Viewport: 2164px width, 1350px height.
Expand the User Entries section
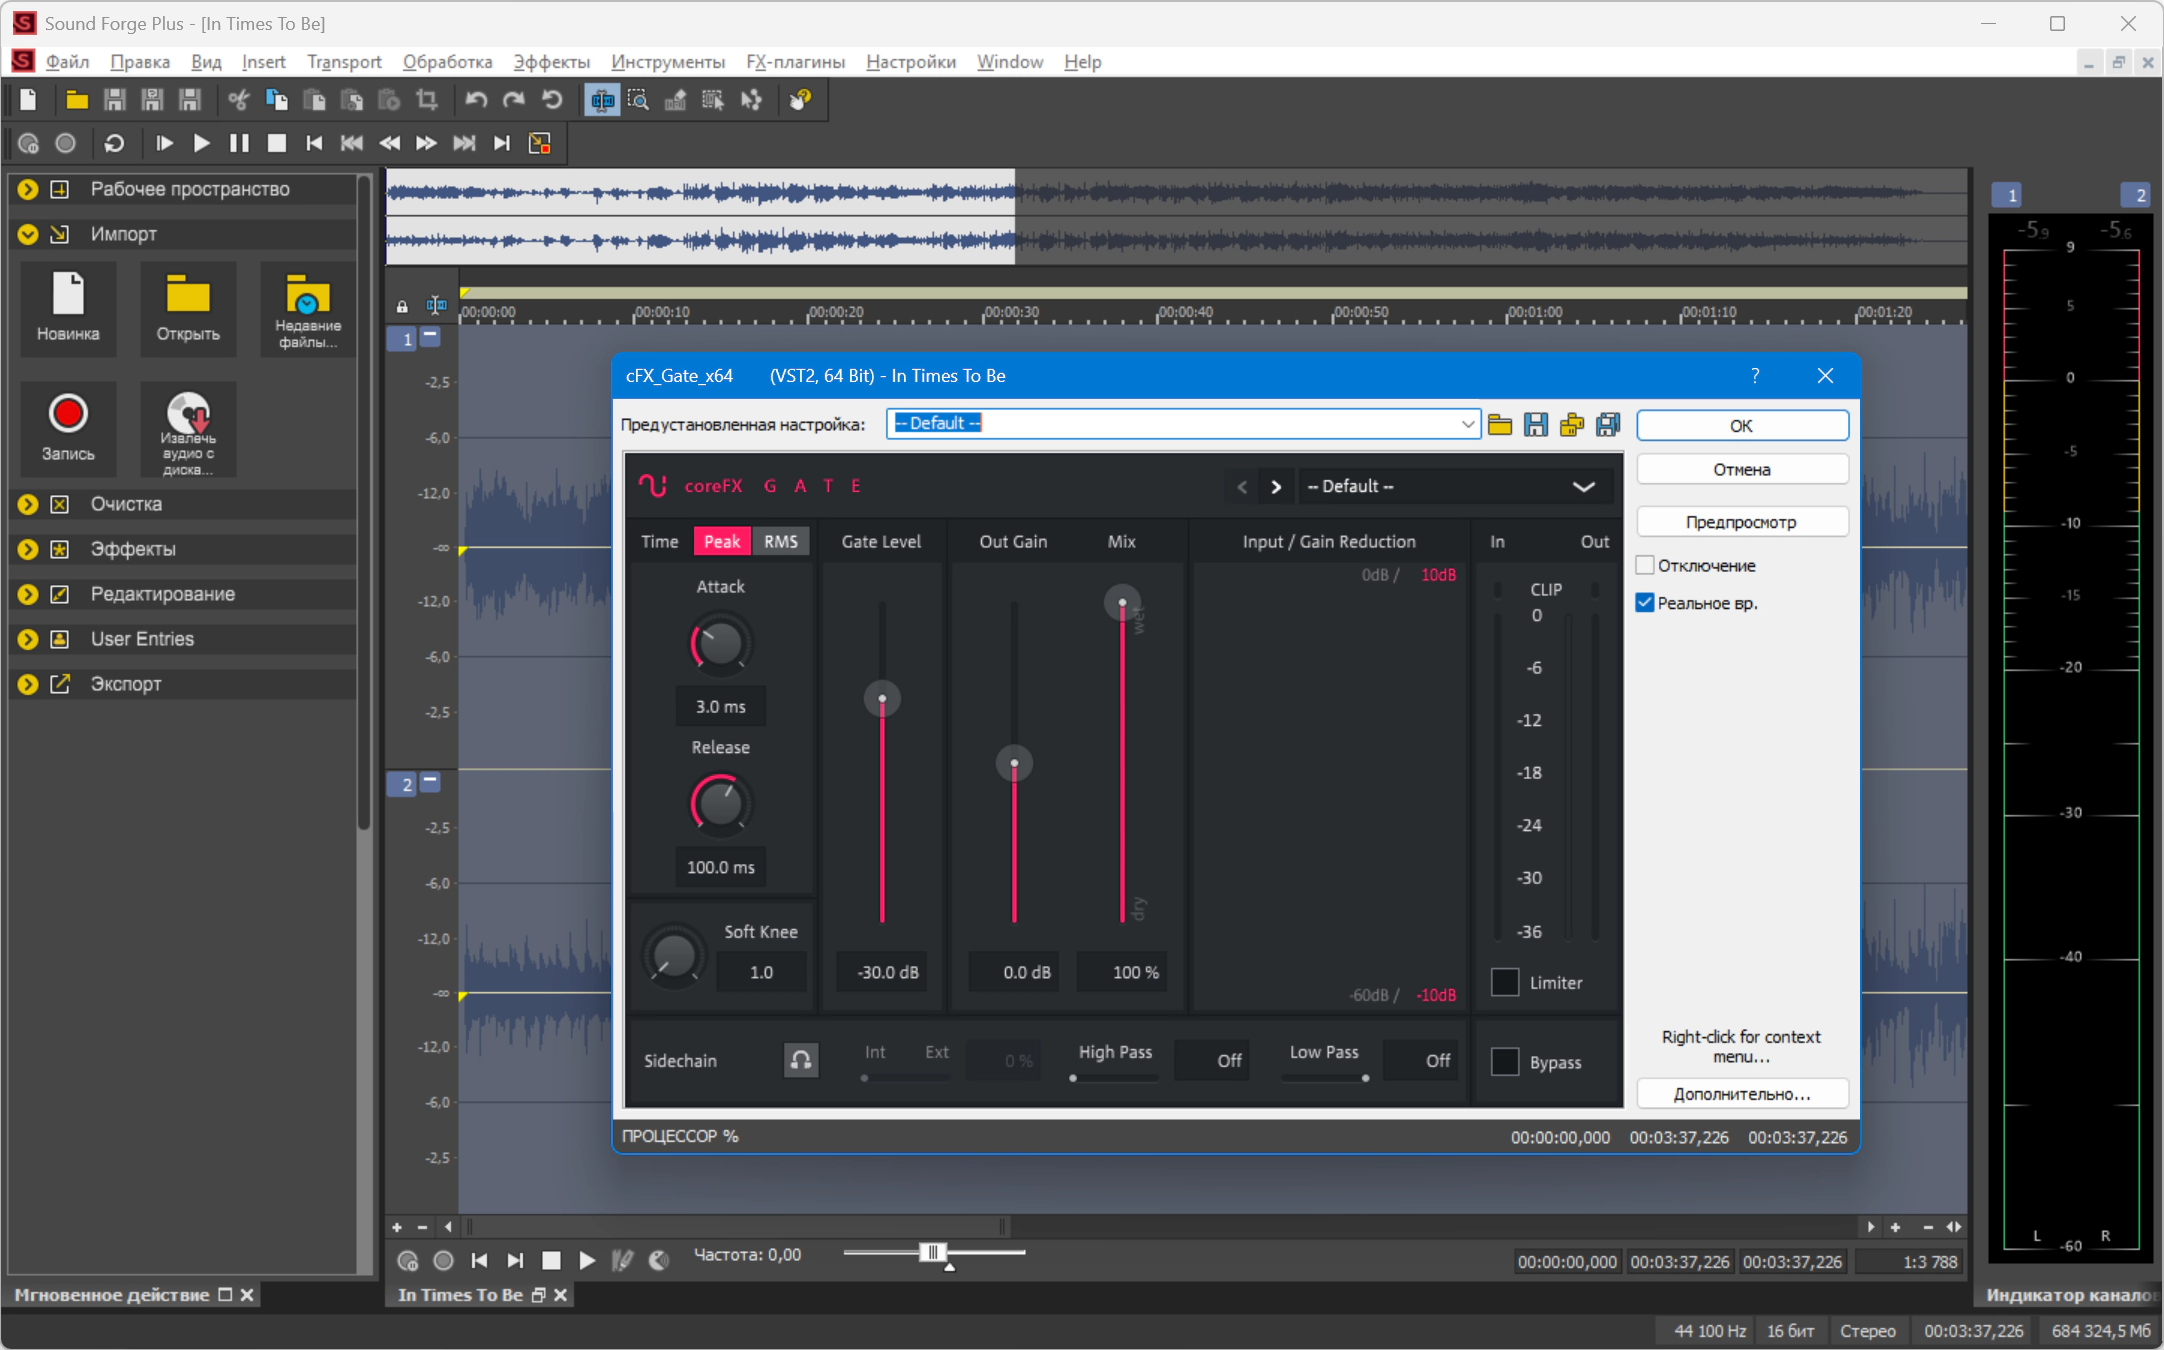pyautogui.click(x=28, y=639)
